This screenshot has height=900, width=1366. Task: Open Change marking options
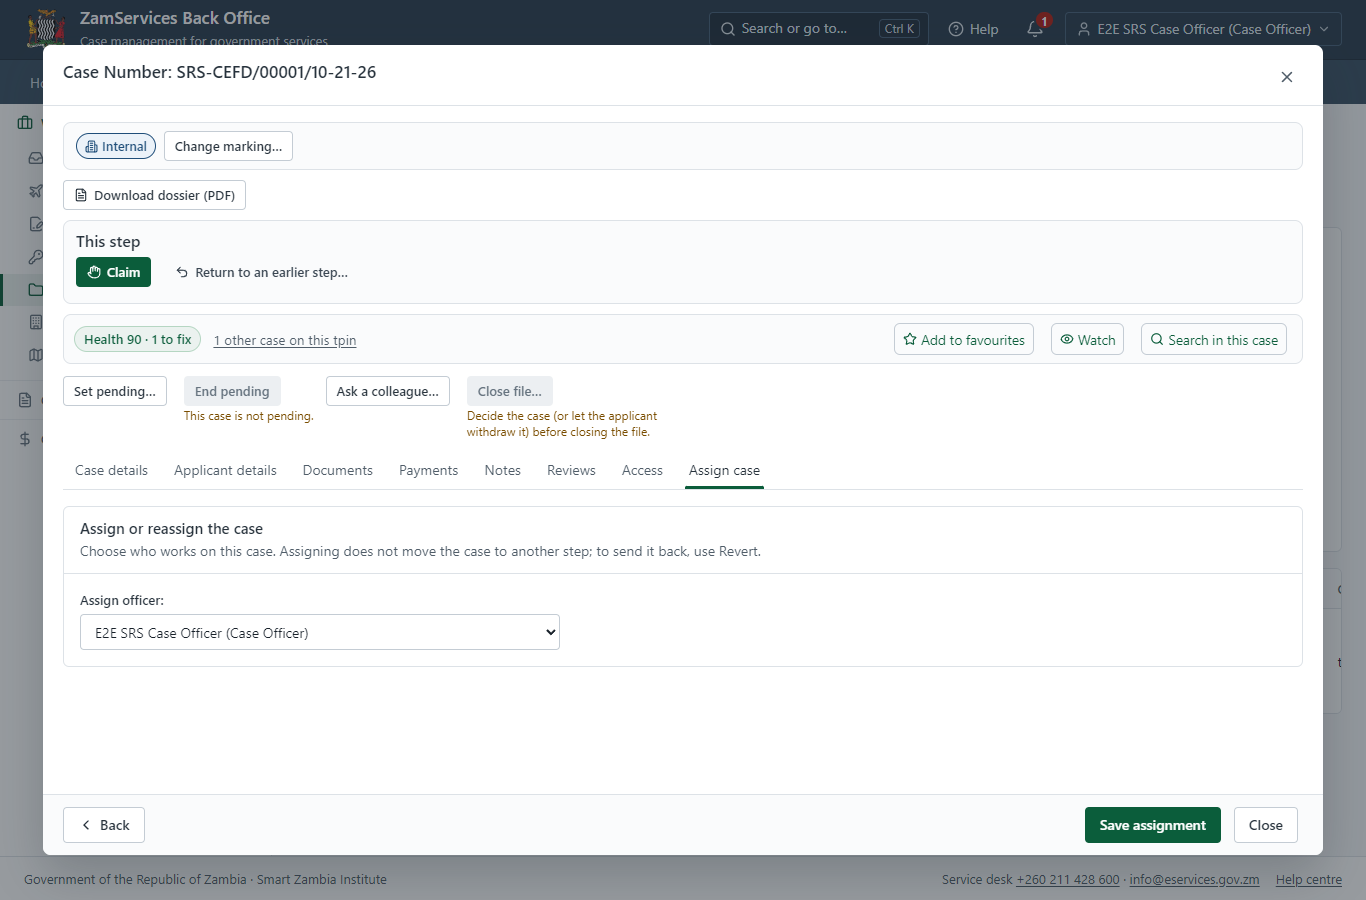[x=228, y=146]
